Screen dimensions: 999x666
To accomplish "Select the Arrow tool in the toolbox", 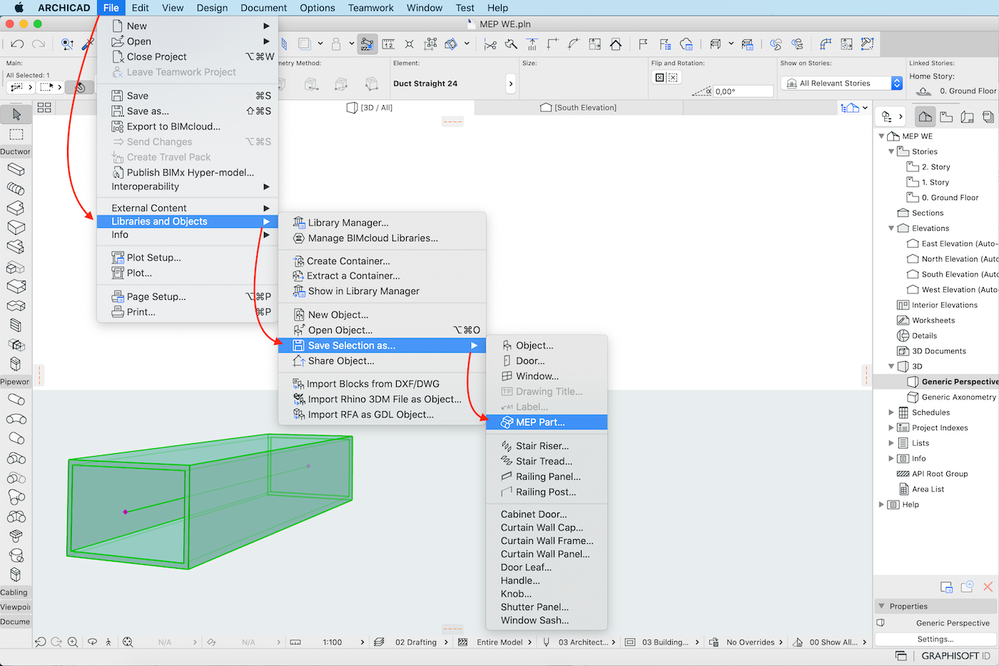I will click(x=16, y=115).
